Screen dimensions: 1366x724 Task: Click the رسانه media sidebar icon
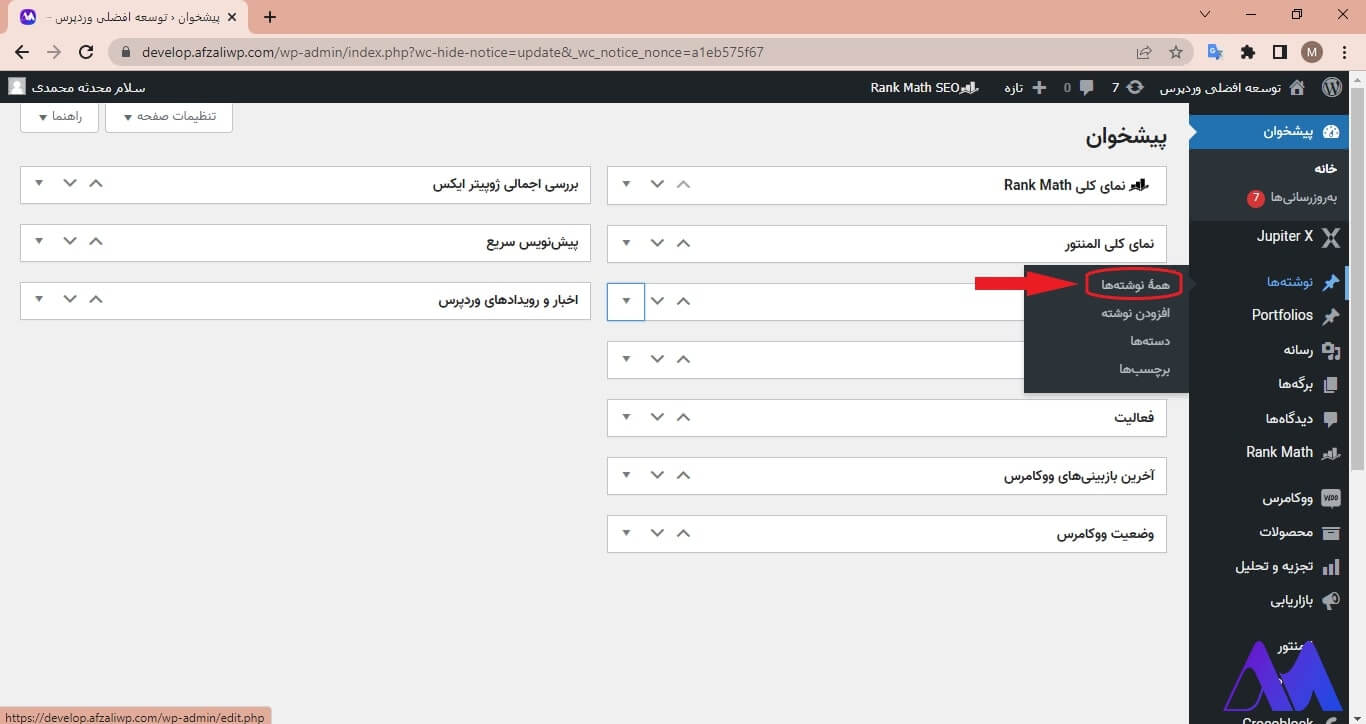click(1330, 351)
